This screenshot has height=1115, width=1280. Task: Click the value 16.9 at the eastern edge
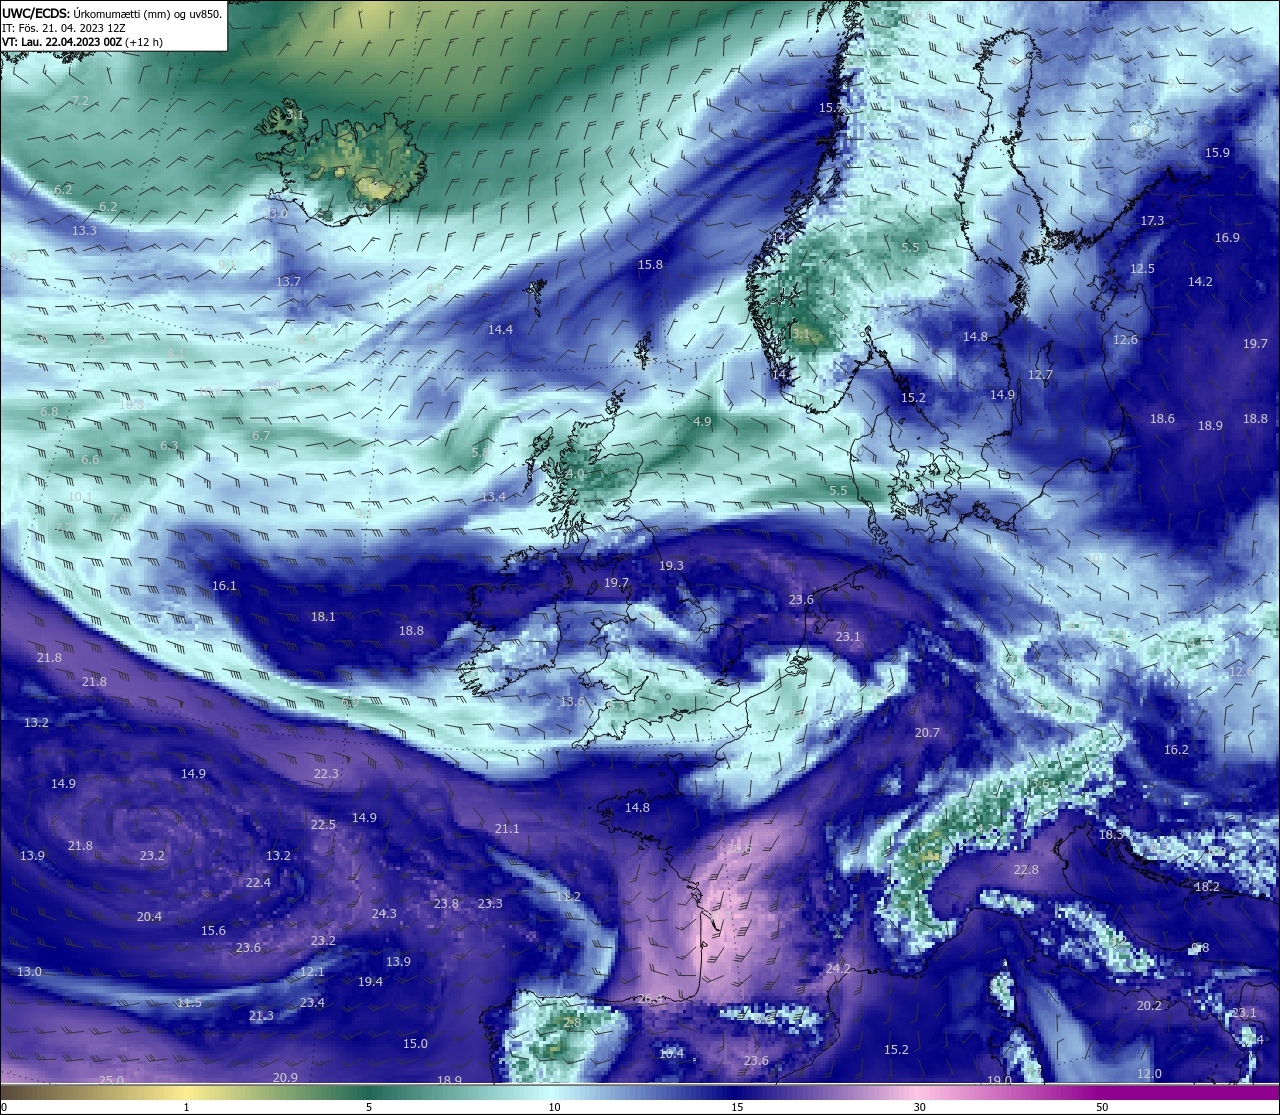click(x=1227, y=238)
